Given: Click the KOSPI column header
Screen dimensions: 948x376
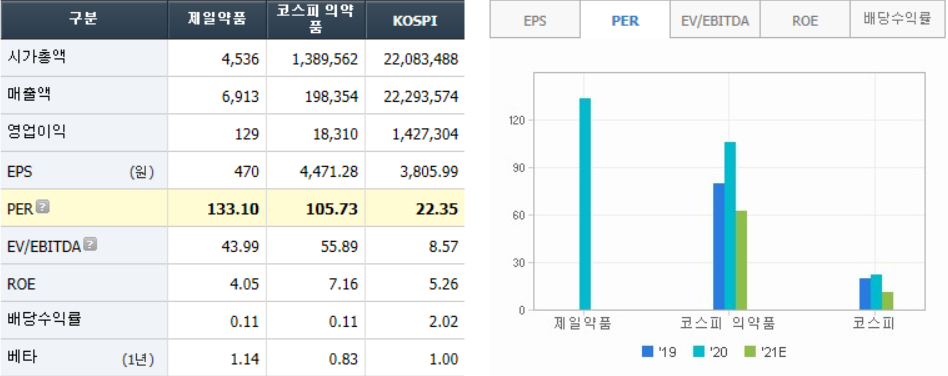Looking at the screenshot, I should tap(415, 20).
